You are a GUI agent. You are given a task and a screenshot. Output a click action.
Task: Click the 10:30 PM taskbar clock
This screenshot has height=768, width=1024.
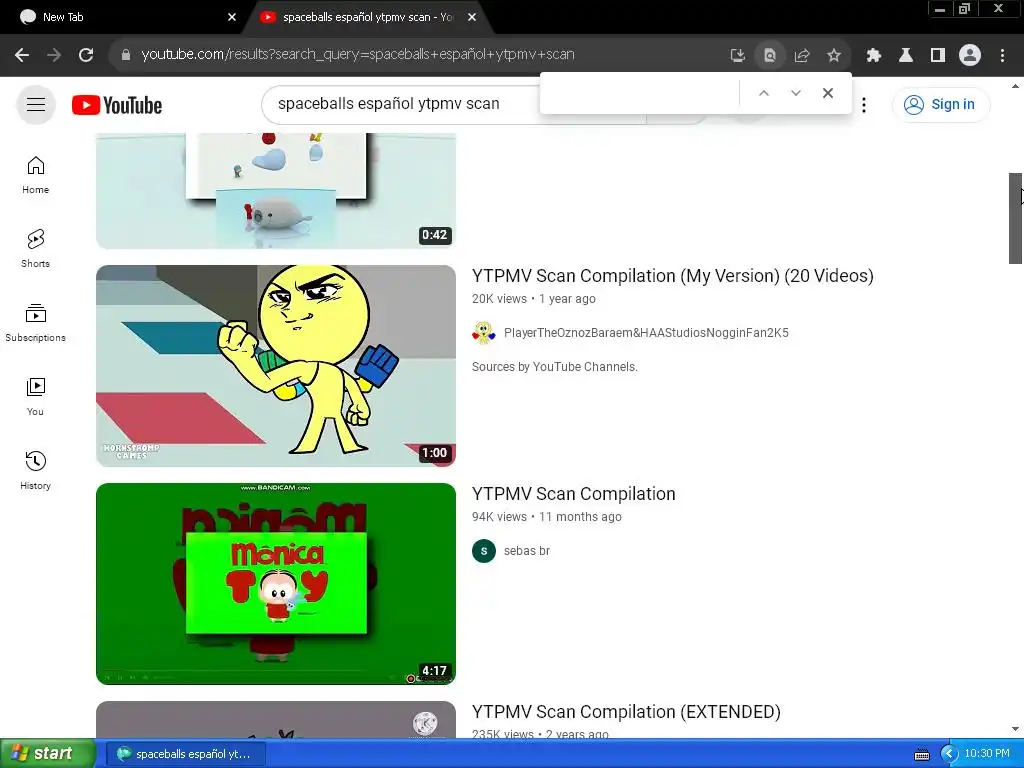point(987,754)
